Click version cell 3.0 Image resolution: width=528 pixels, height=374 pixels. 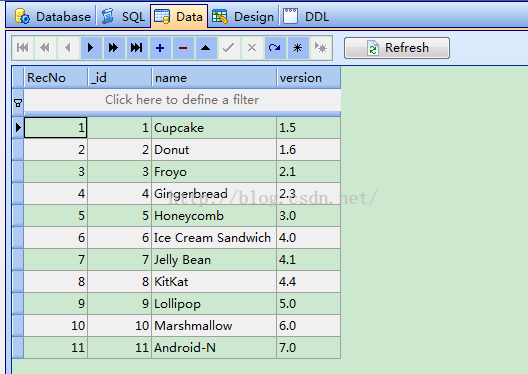308,215
